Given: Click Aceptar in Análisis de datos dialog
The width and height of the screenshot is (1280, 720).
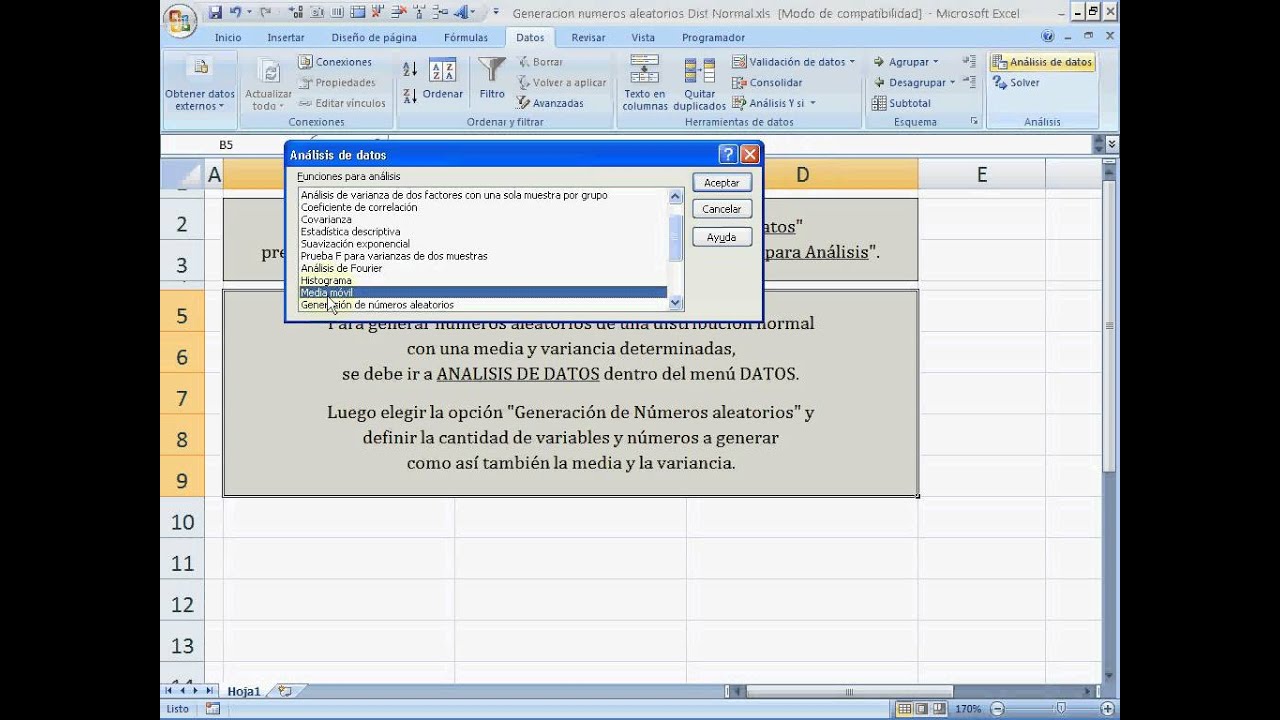Looking at the screenshot, I should [722, 183].
